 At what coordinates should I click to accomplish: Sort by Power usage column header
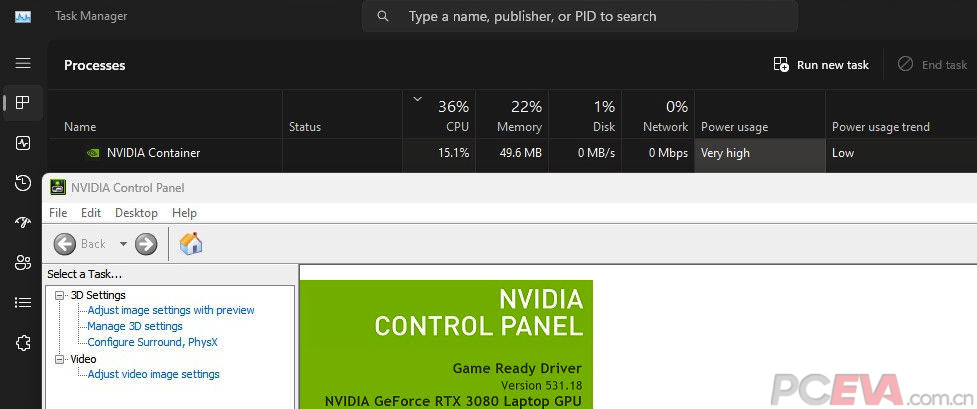[760, 114]
